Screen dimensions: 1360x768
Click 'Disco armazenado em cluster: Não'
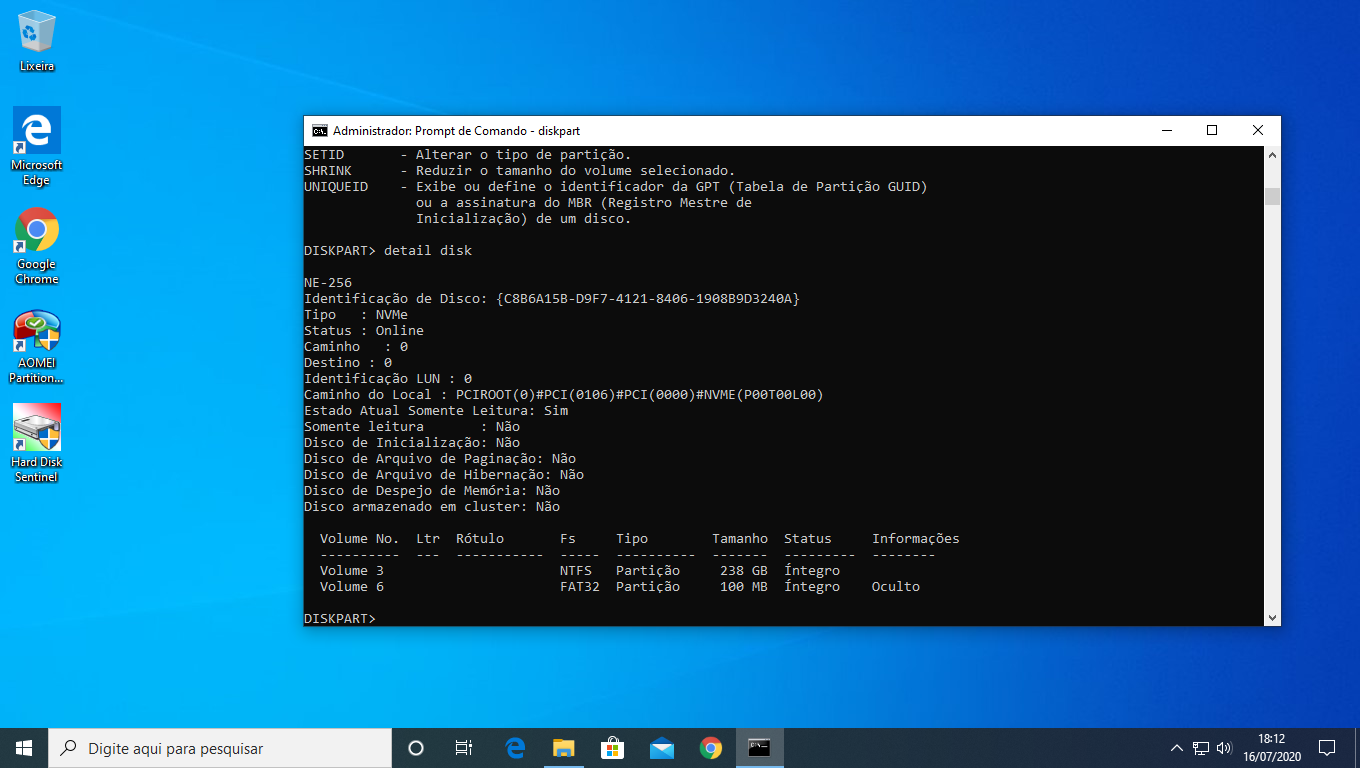pos(432,507)
